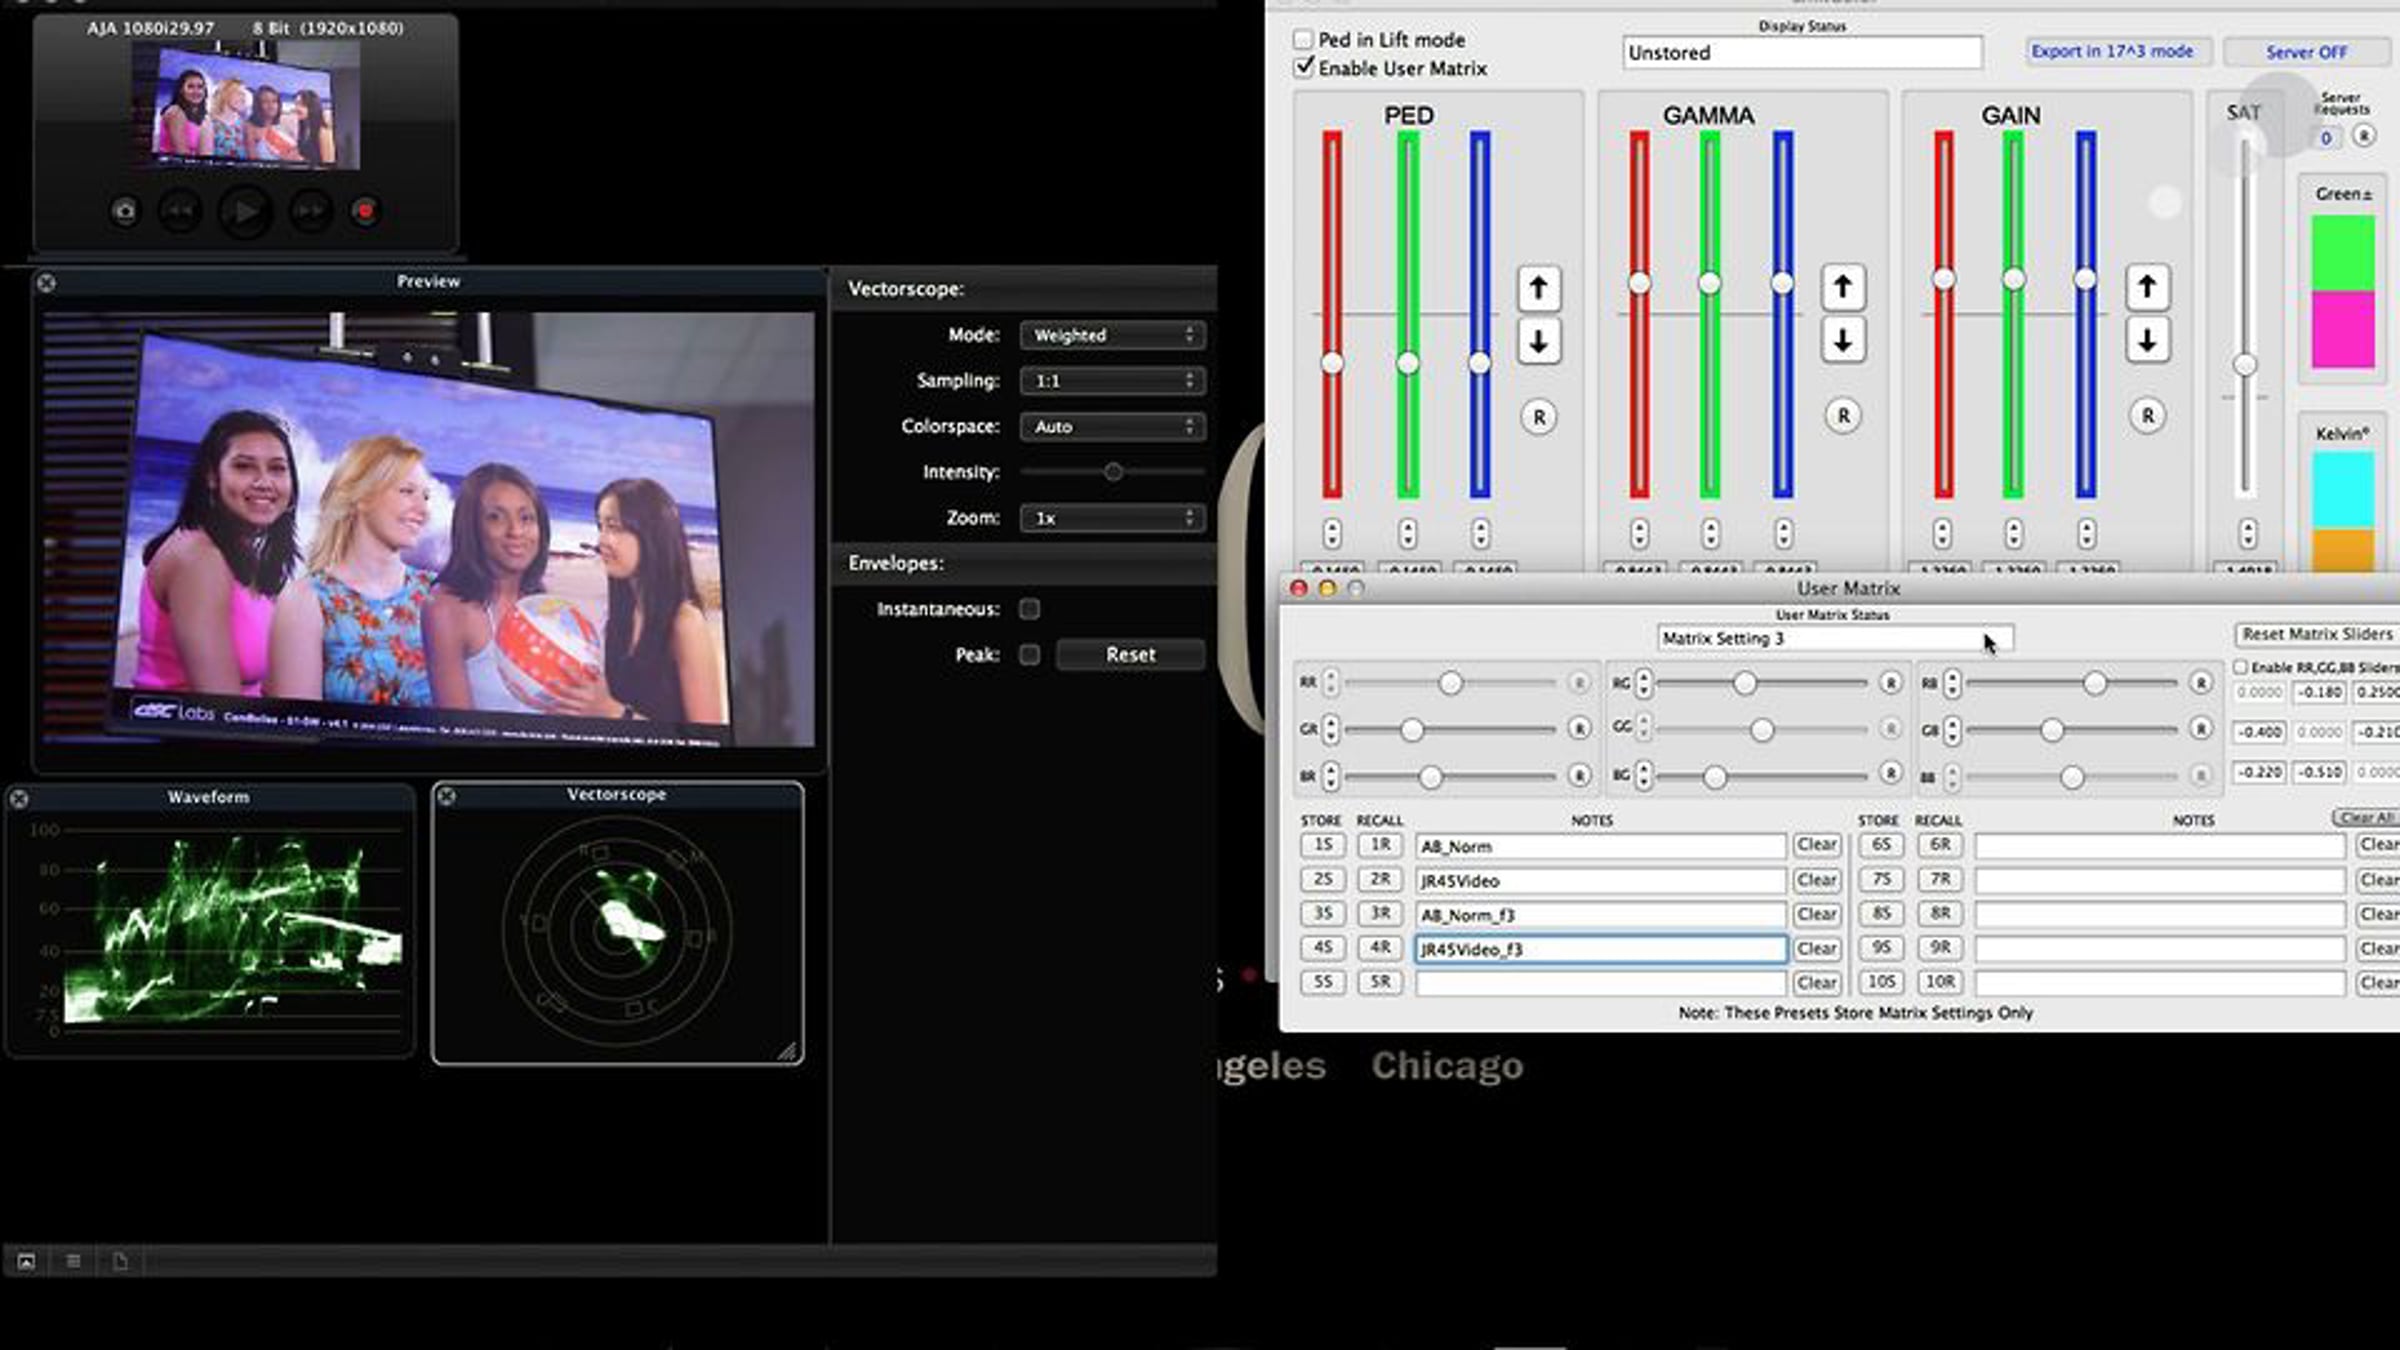The width and height of the screenshot is (2400, 1350).
Task: Clear the AB_Norm_f3 preset note
Action: point(1816,914)
